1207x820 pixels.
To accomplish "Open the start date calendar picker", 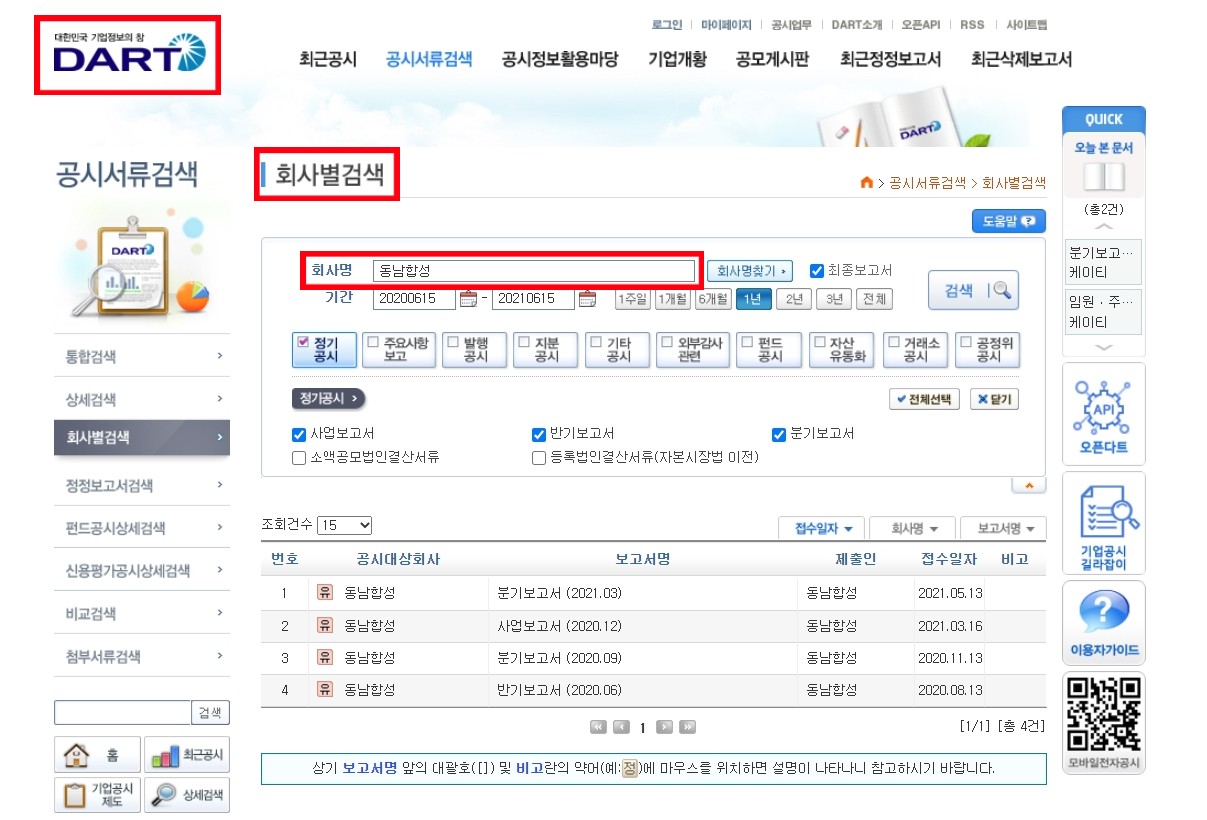I will [468, 299].
